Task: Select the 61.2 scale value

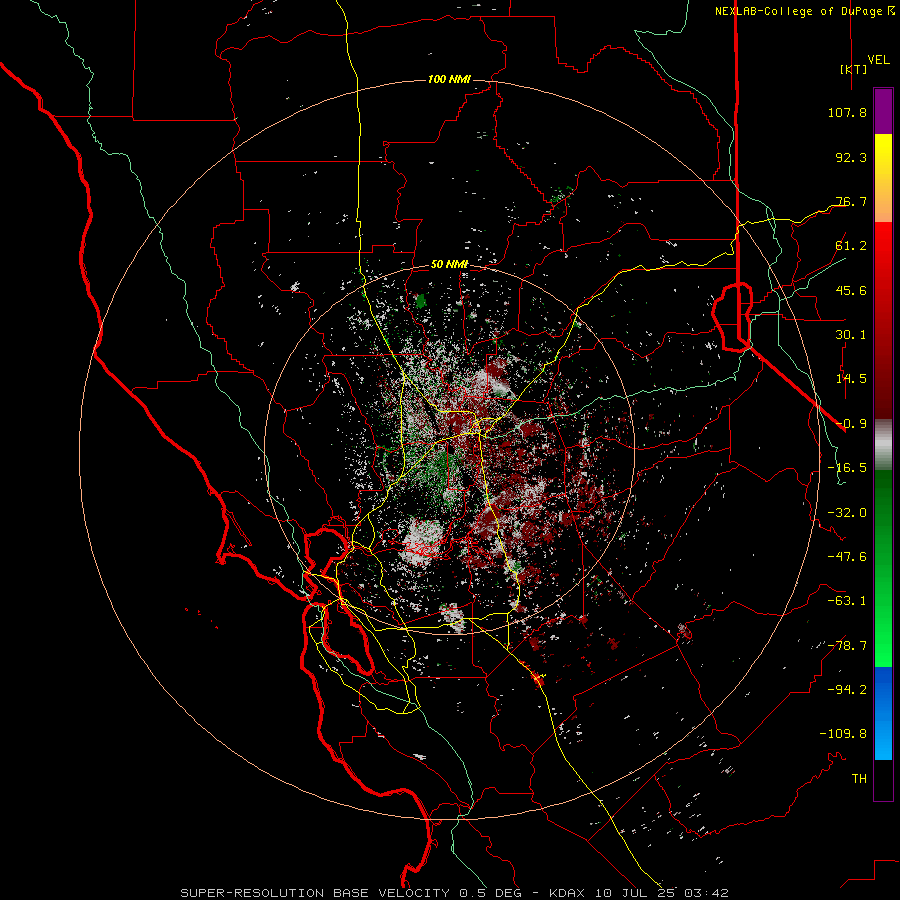Action: [x=851, y=246]
